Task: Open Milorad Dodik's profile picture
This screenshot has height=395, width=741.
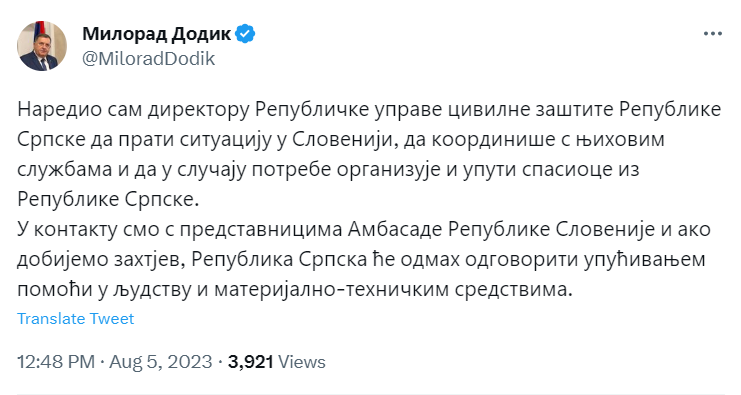Action: pyautogui.click(x=42, y=46)
